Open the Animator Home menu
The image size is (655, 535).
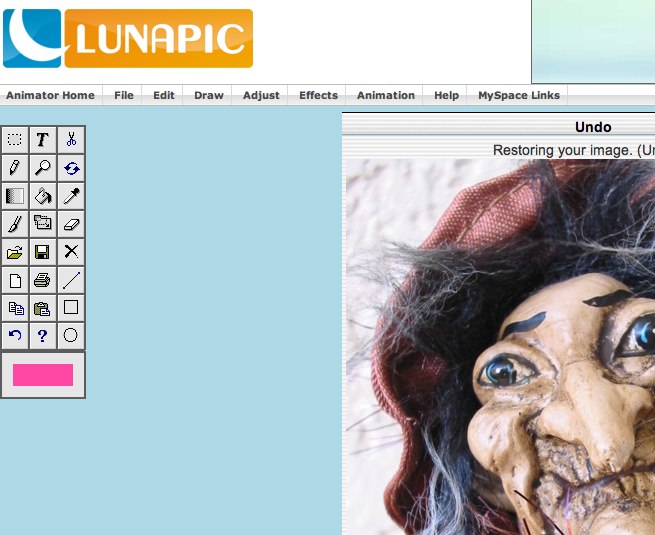coord(50,95)
